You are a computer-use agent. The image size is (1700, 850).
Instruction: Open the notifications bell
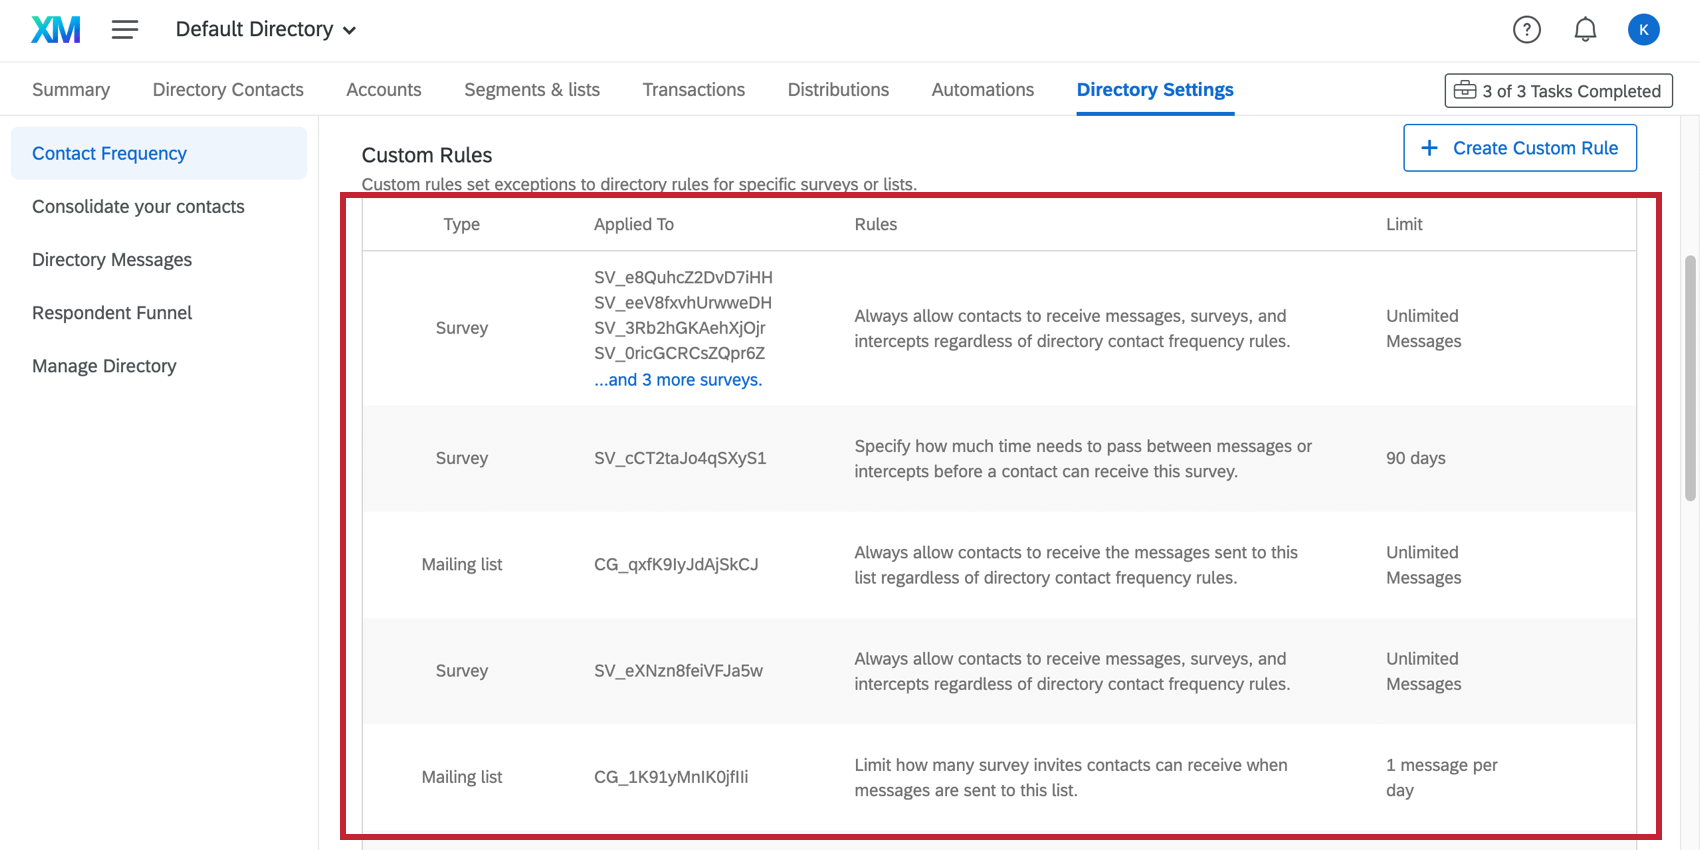[1585, 30]
